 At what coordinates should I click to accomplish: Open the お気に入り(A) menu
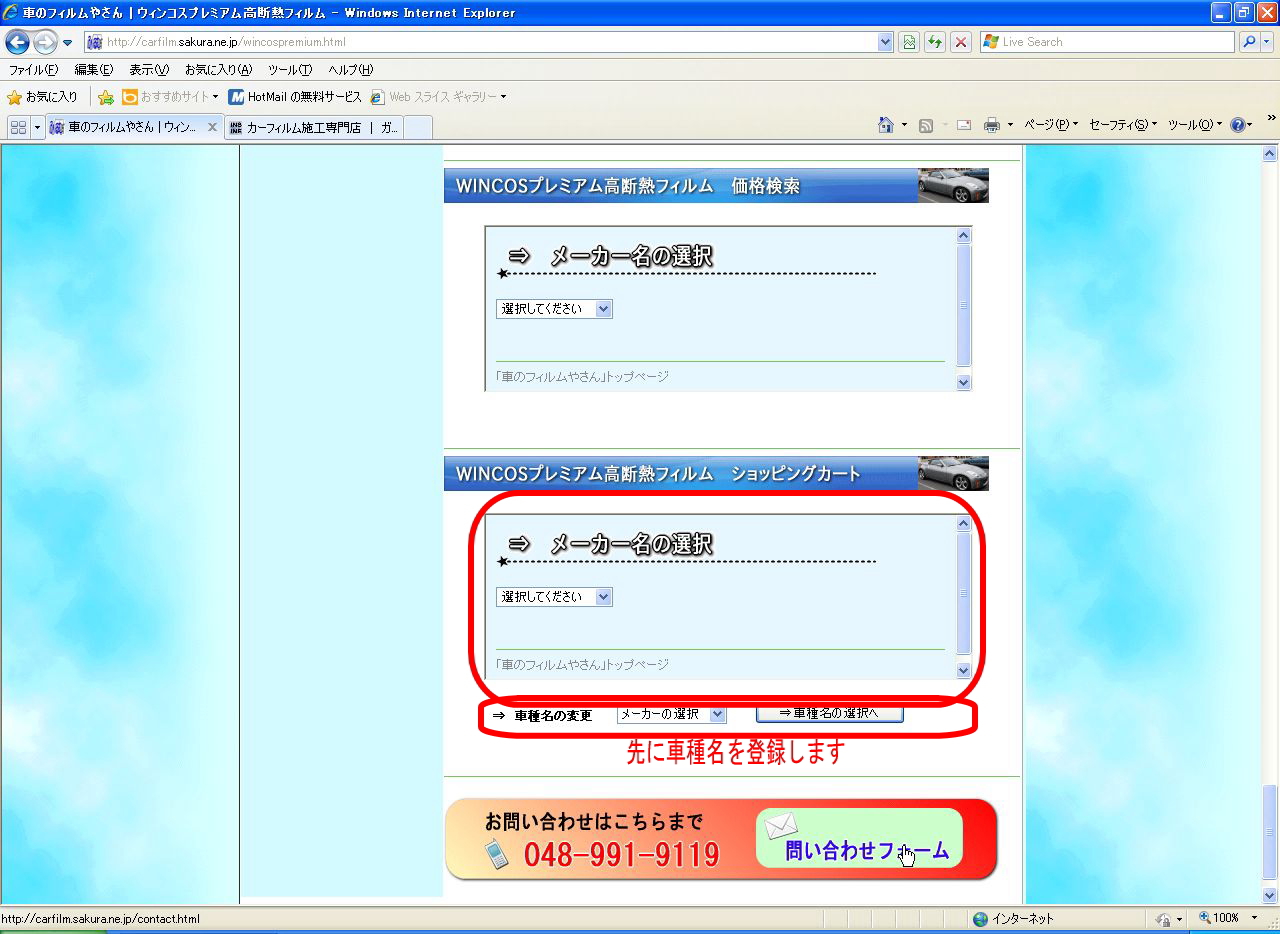(218, 70)
